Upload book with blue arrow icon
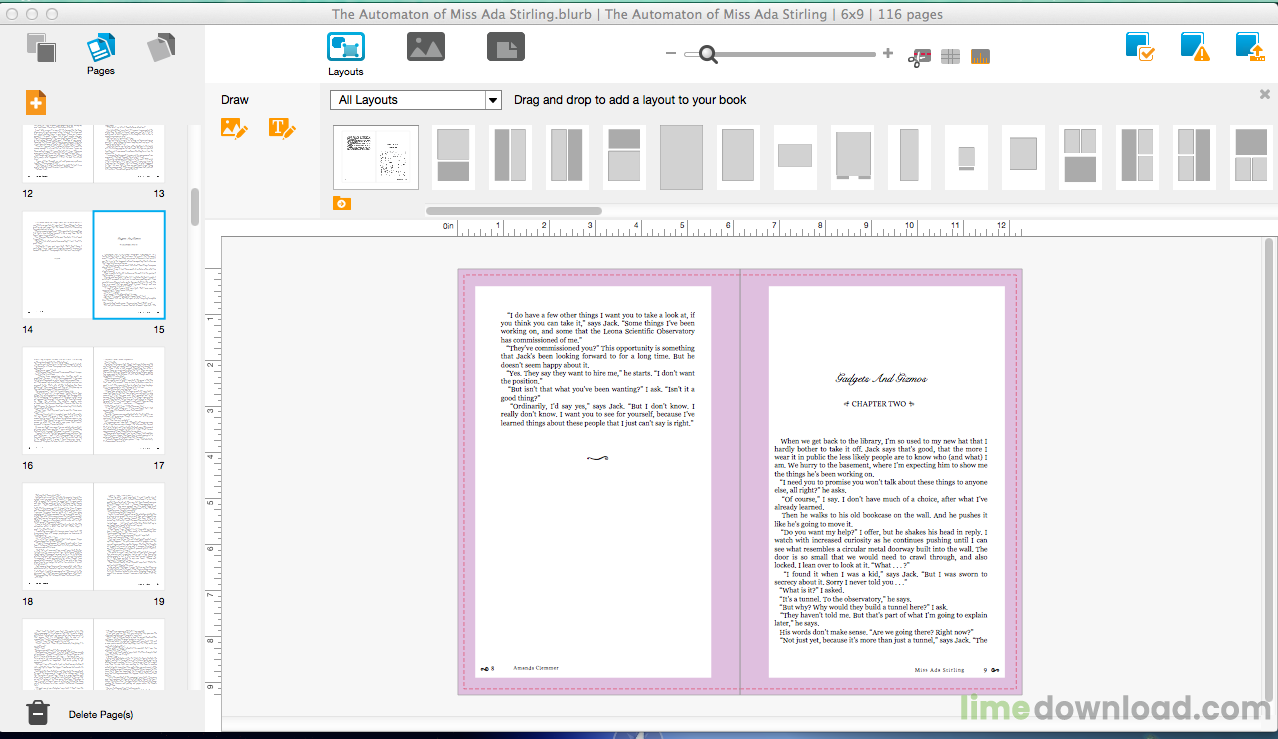This screenshot has width=1278, height=739. [1250, 47]
